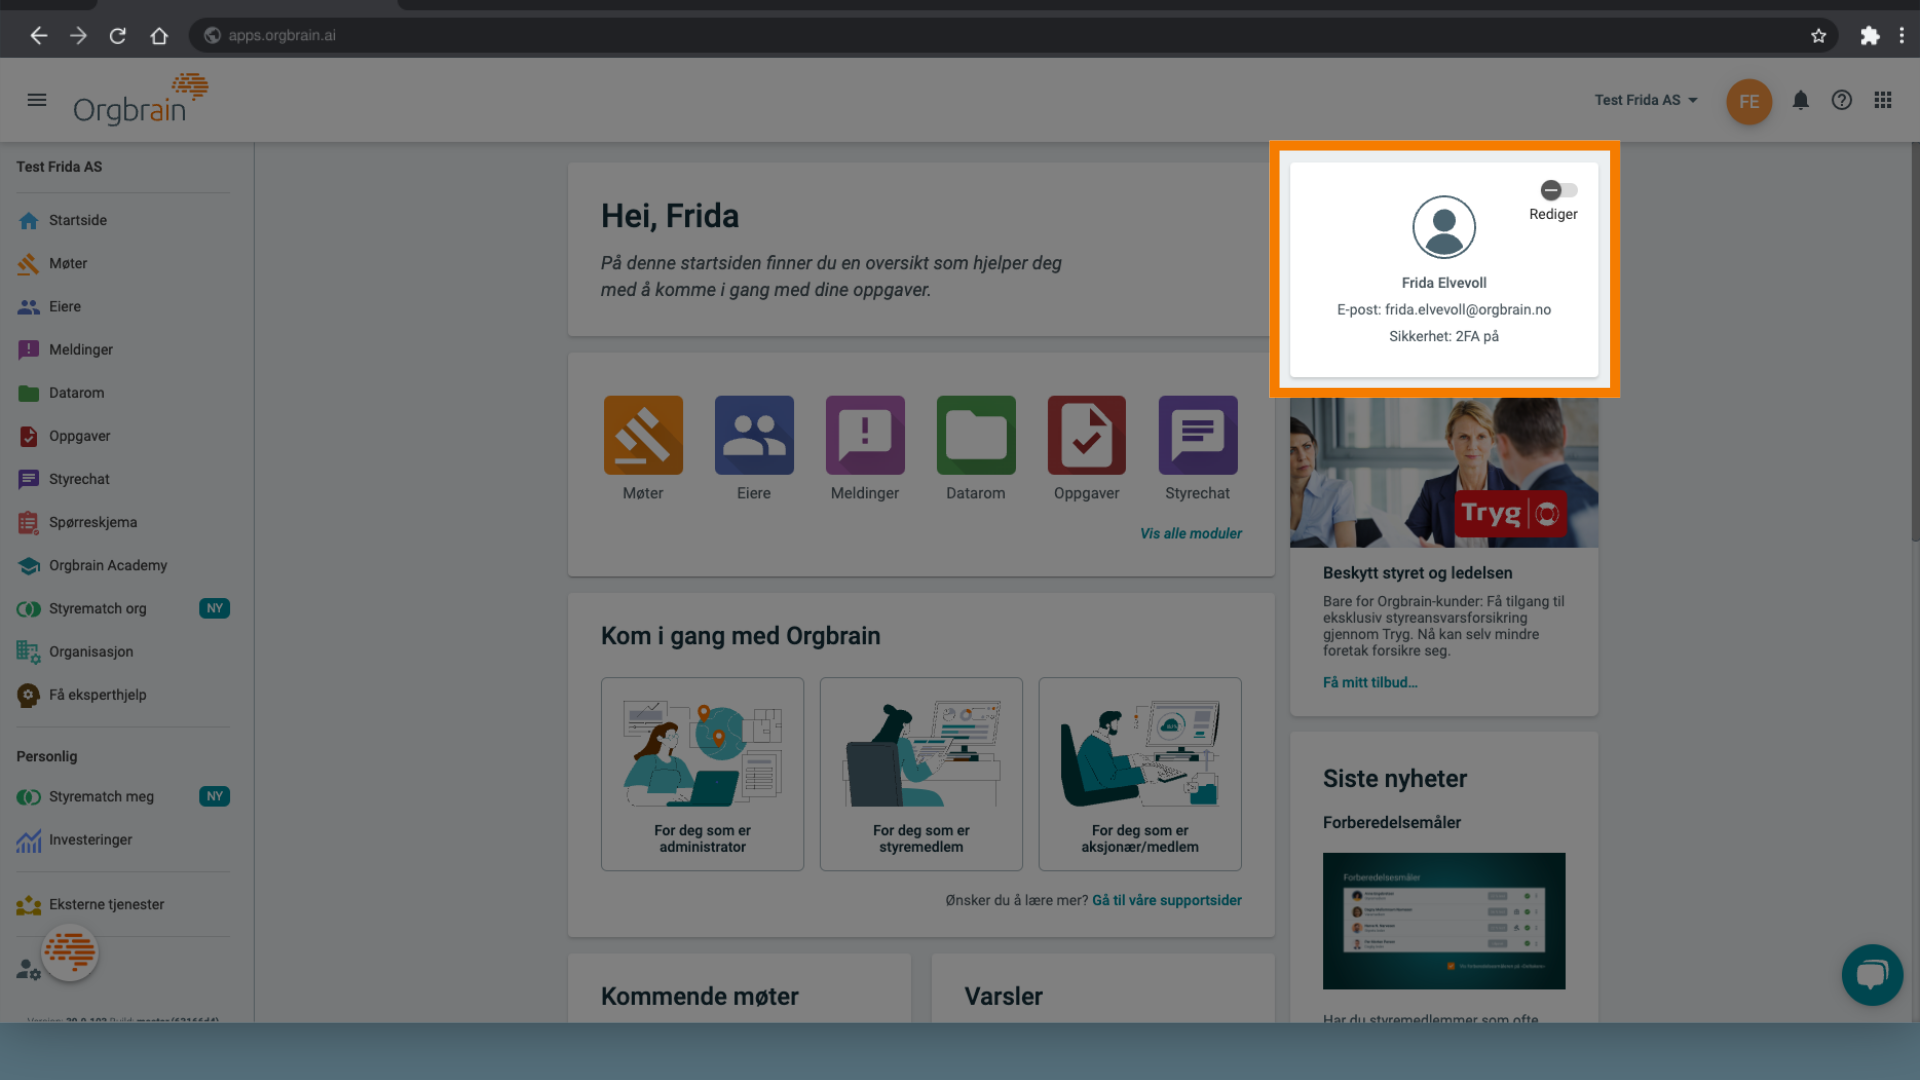Click the user settings icon at sidebar bottom

click(x=28, y=969)
